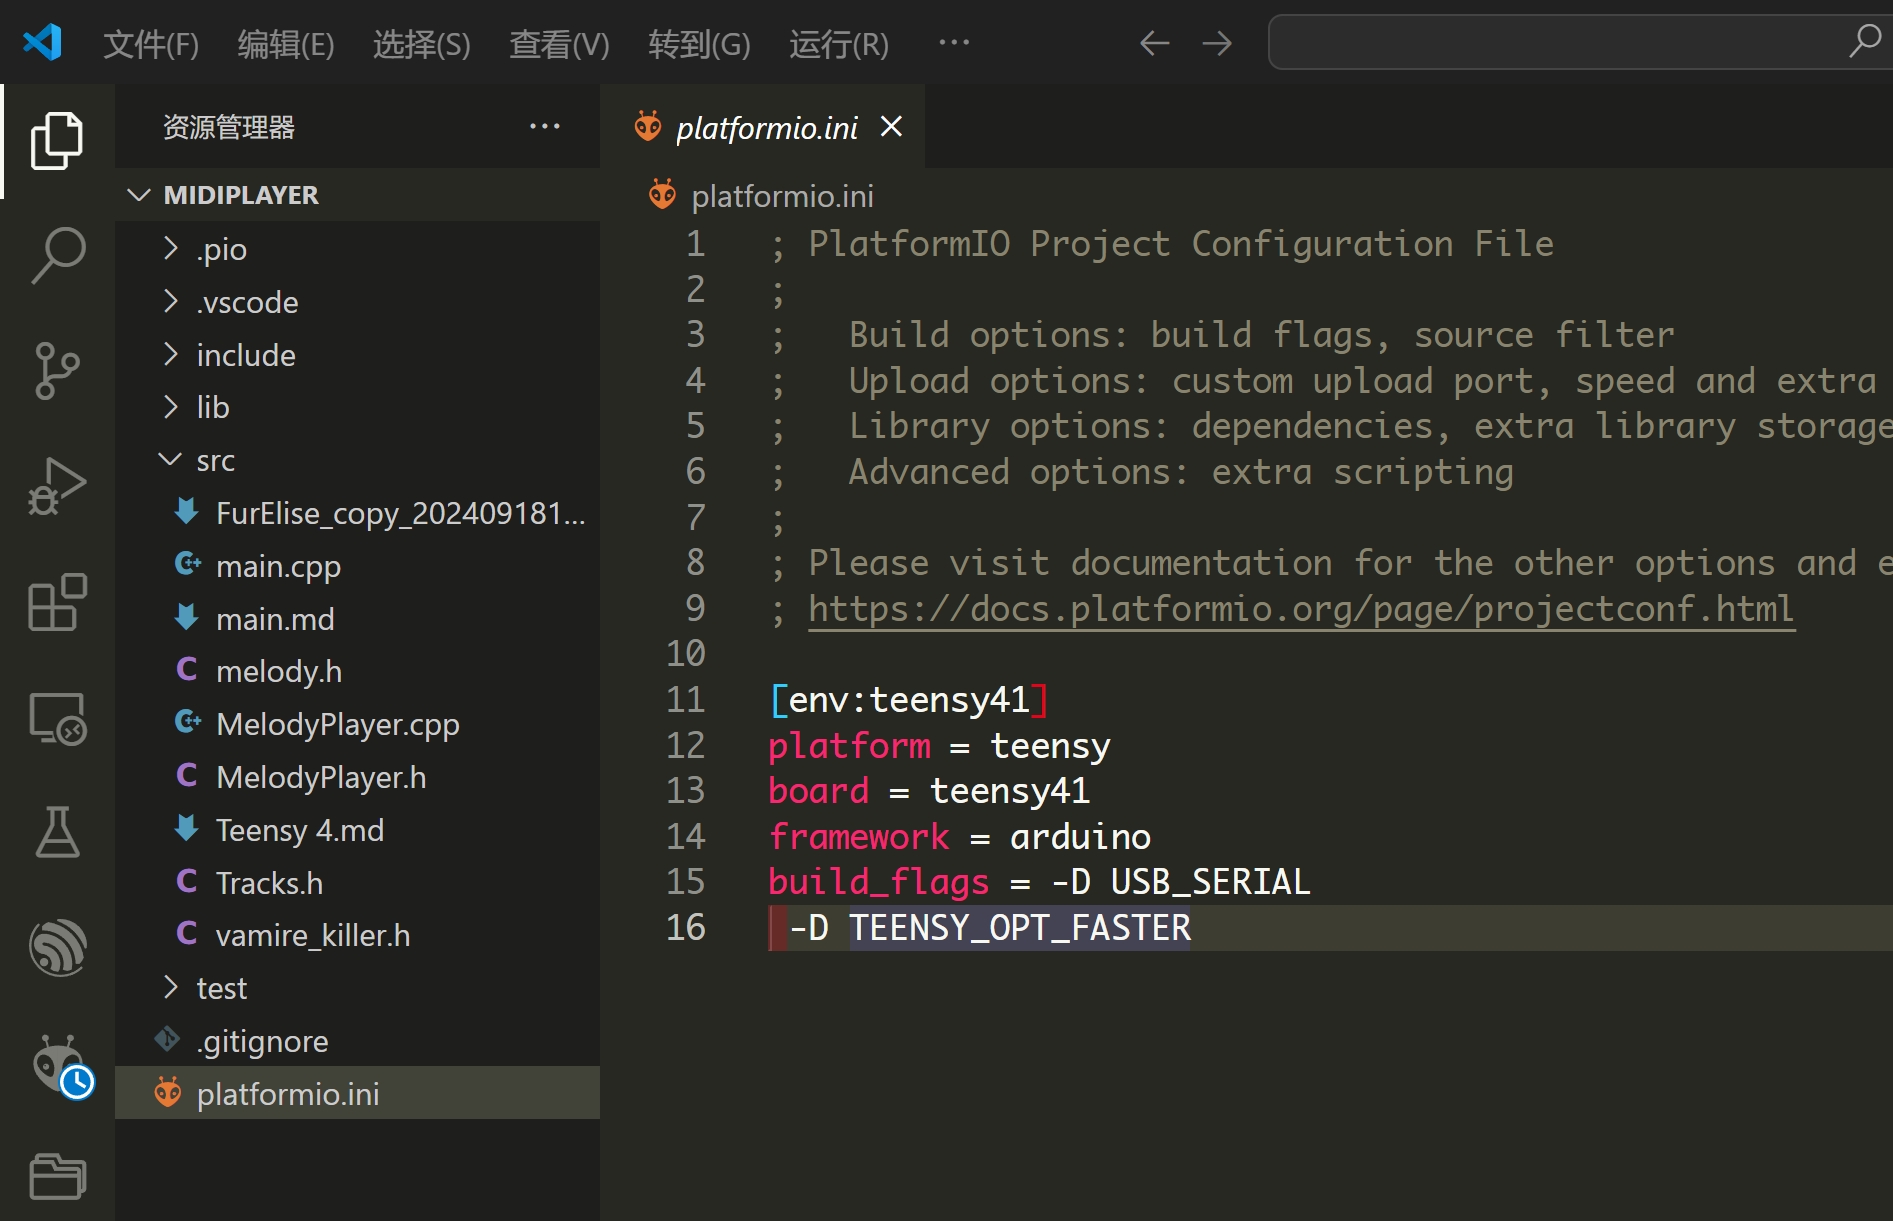Screen dimensions: 1893x1221
Task: Open Run and Debug panel
Action: pyautogui.click(x=58, y=486)
